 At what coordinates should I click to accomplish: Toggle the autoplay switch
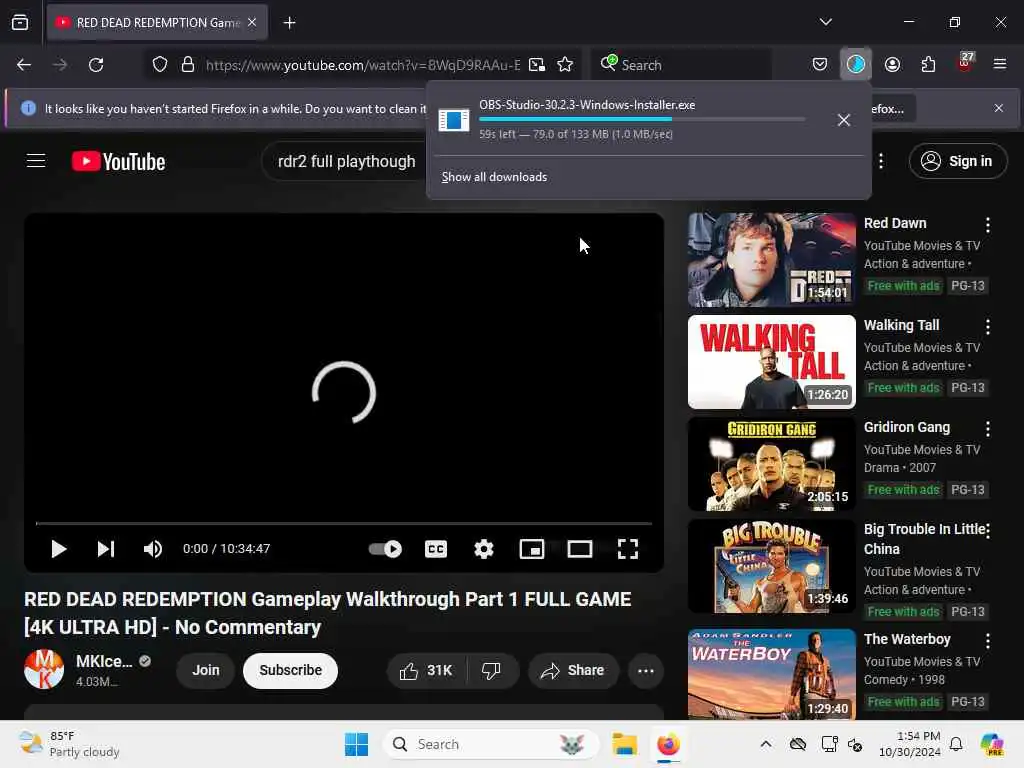[x=385, y=549]
